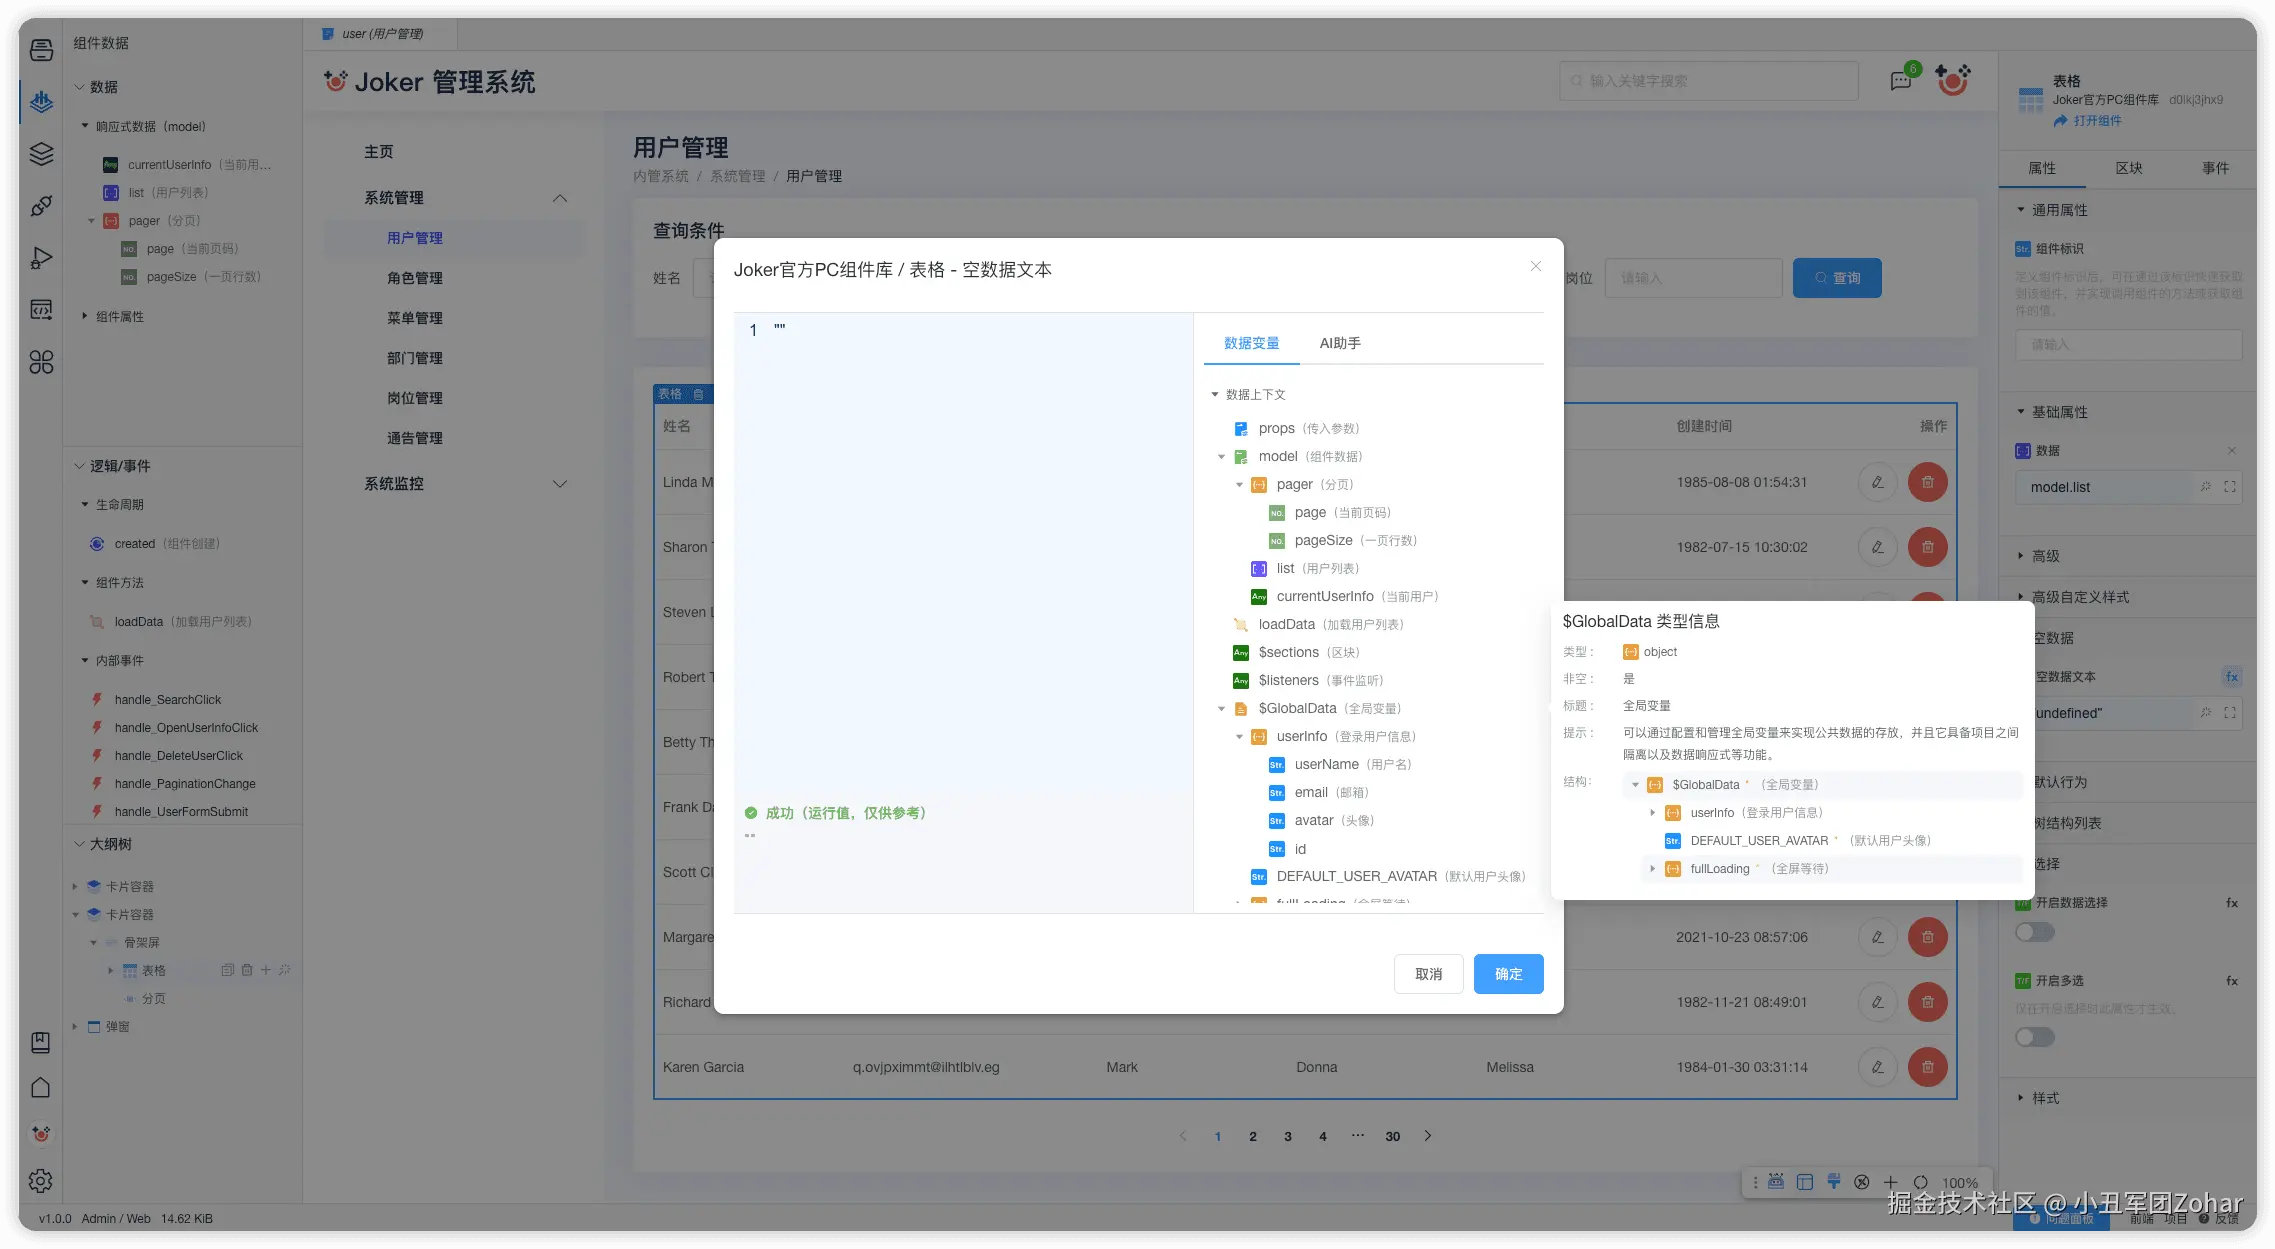The height and width of the screenshot is (1249, 2275).
Task: Switch to the AI助手 tab
Action: tap(1339, 343)
